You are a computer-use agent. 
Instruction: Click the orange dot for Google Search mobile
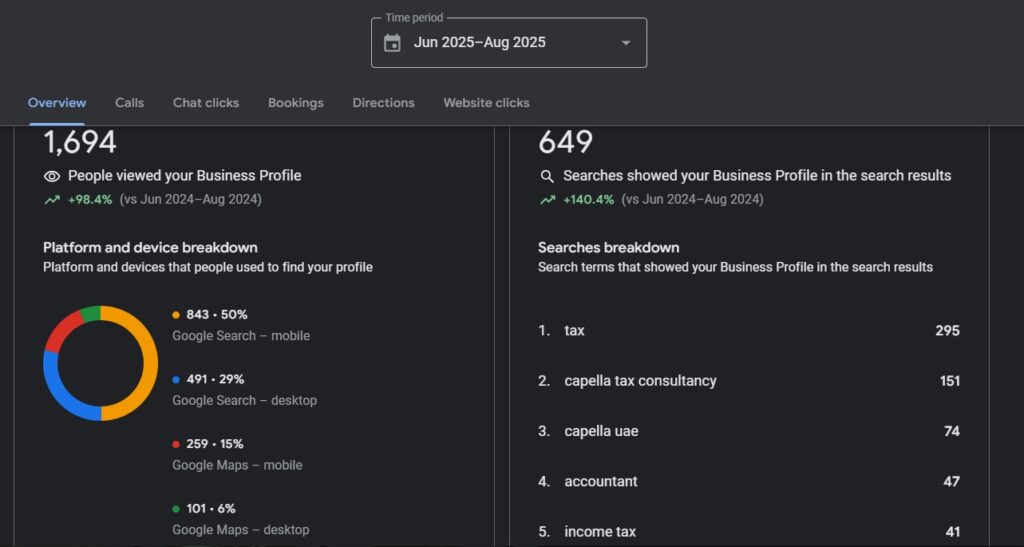pyautogui.click(x=176, y=315)
